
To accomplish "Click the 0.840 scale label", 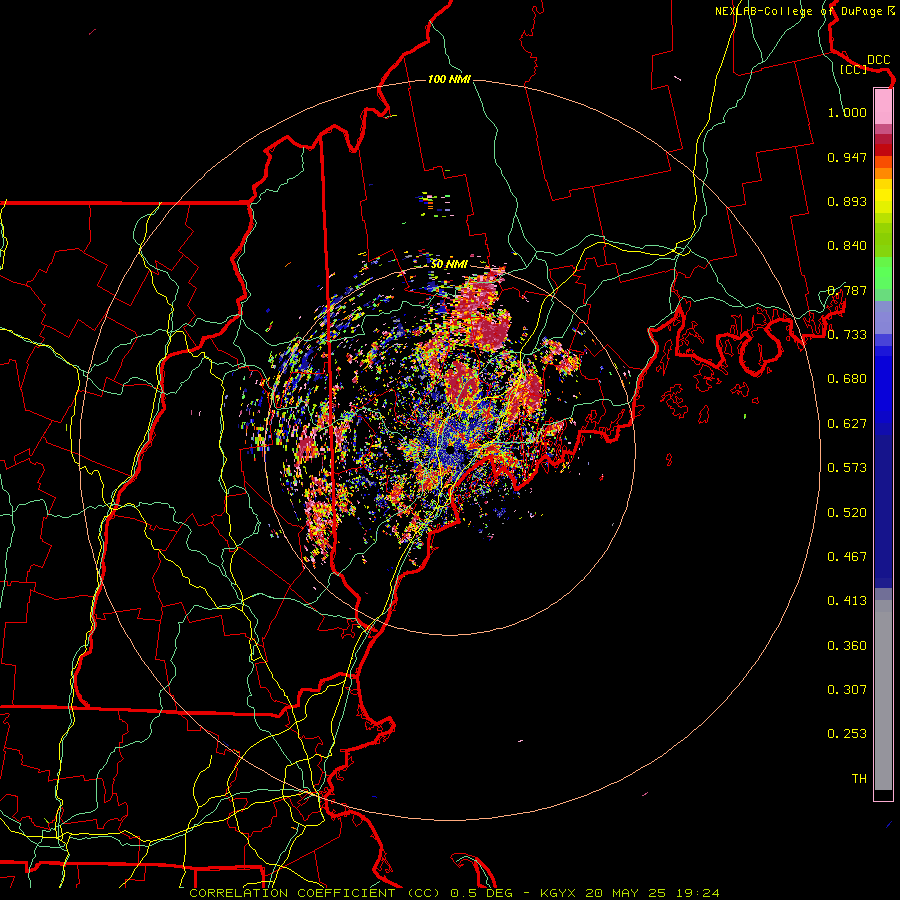I will pos(847,246).
